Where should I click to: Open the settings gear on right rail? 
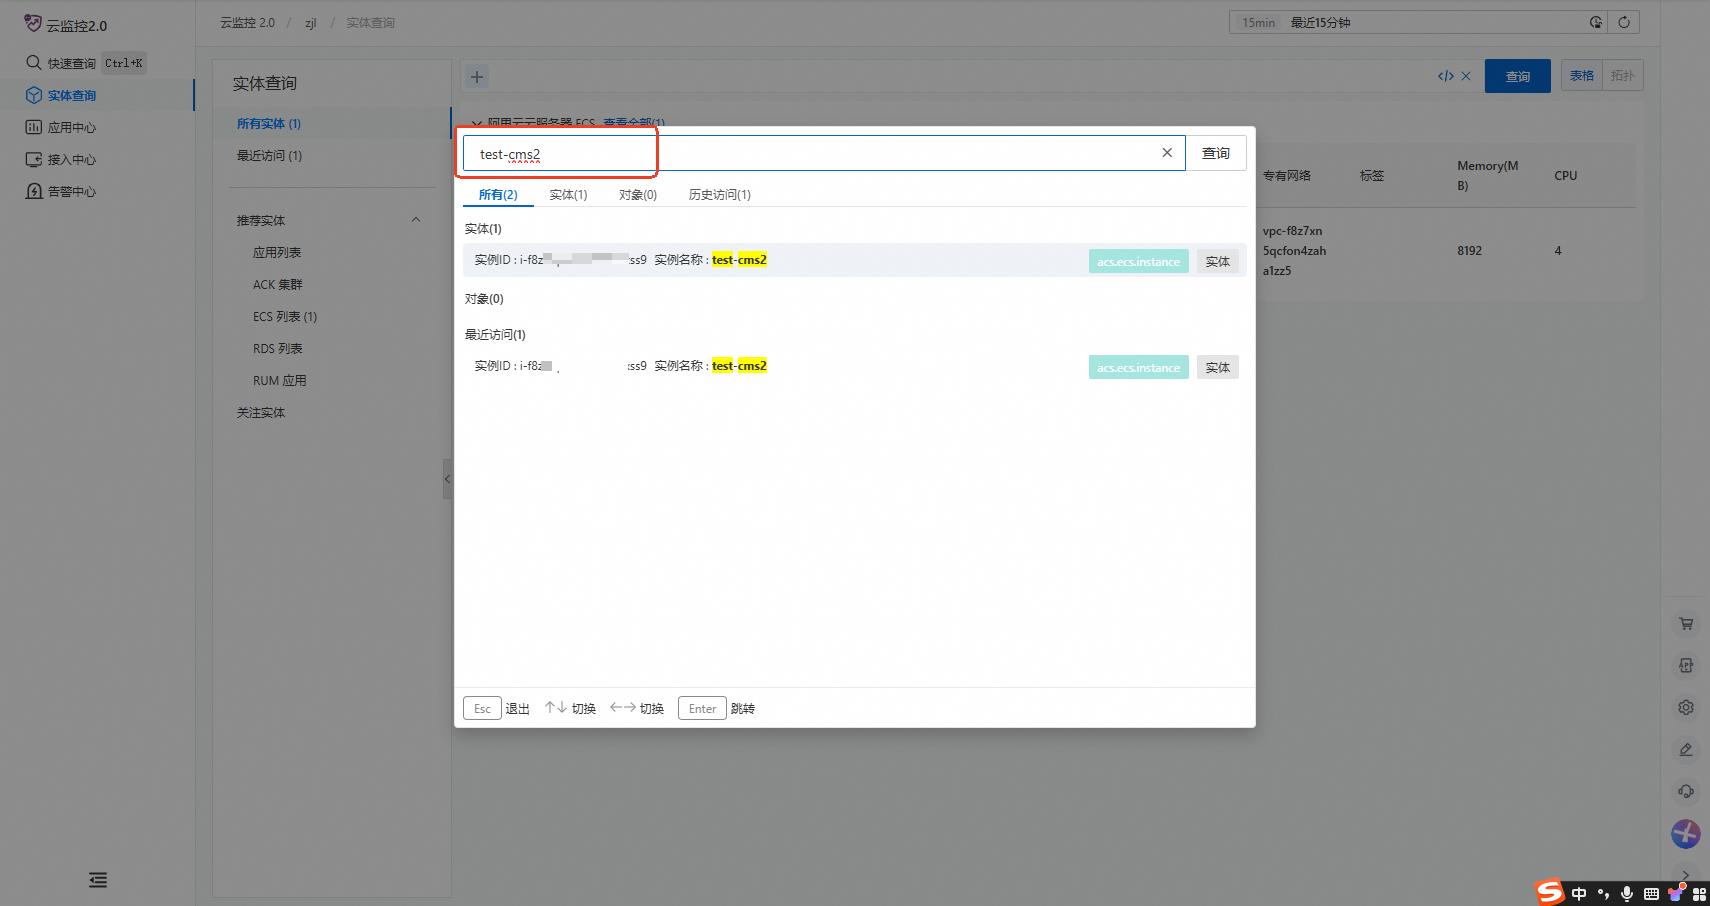(1686, 708)
